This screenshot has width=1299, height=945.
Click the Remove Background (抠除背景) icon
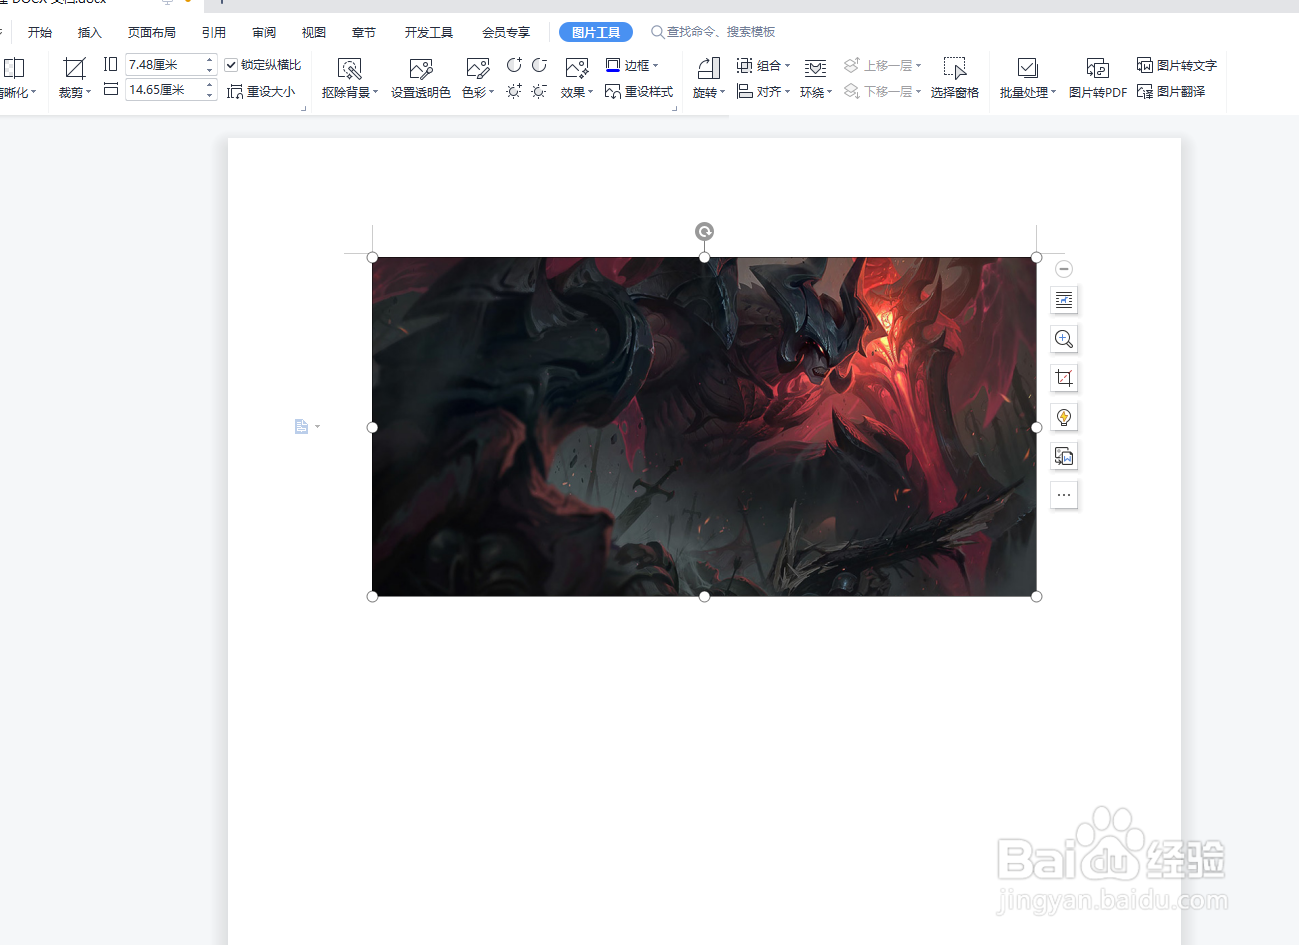349,68
